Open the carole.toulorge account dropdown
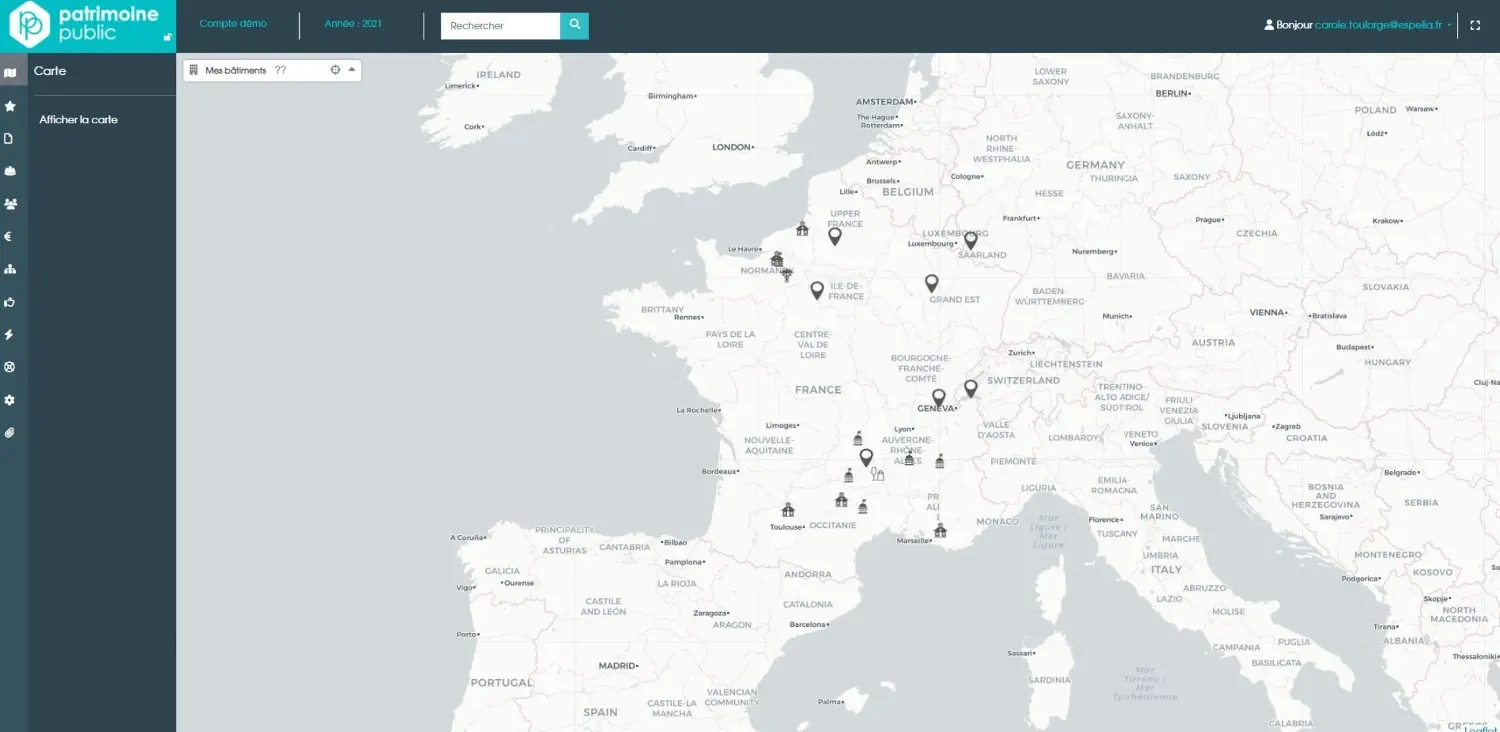The width and height of the screenshot is (1500, 732). [1379, 25]
